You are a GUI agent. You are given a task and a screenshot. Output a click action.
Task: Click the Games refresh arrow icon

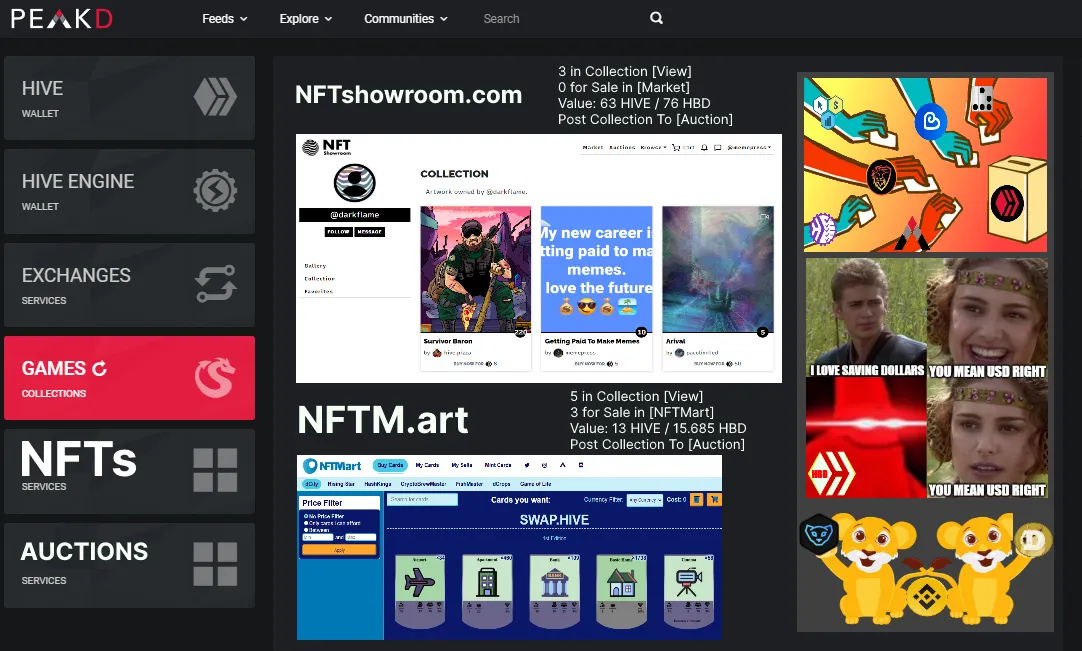coord(99,369)
